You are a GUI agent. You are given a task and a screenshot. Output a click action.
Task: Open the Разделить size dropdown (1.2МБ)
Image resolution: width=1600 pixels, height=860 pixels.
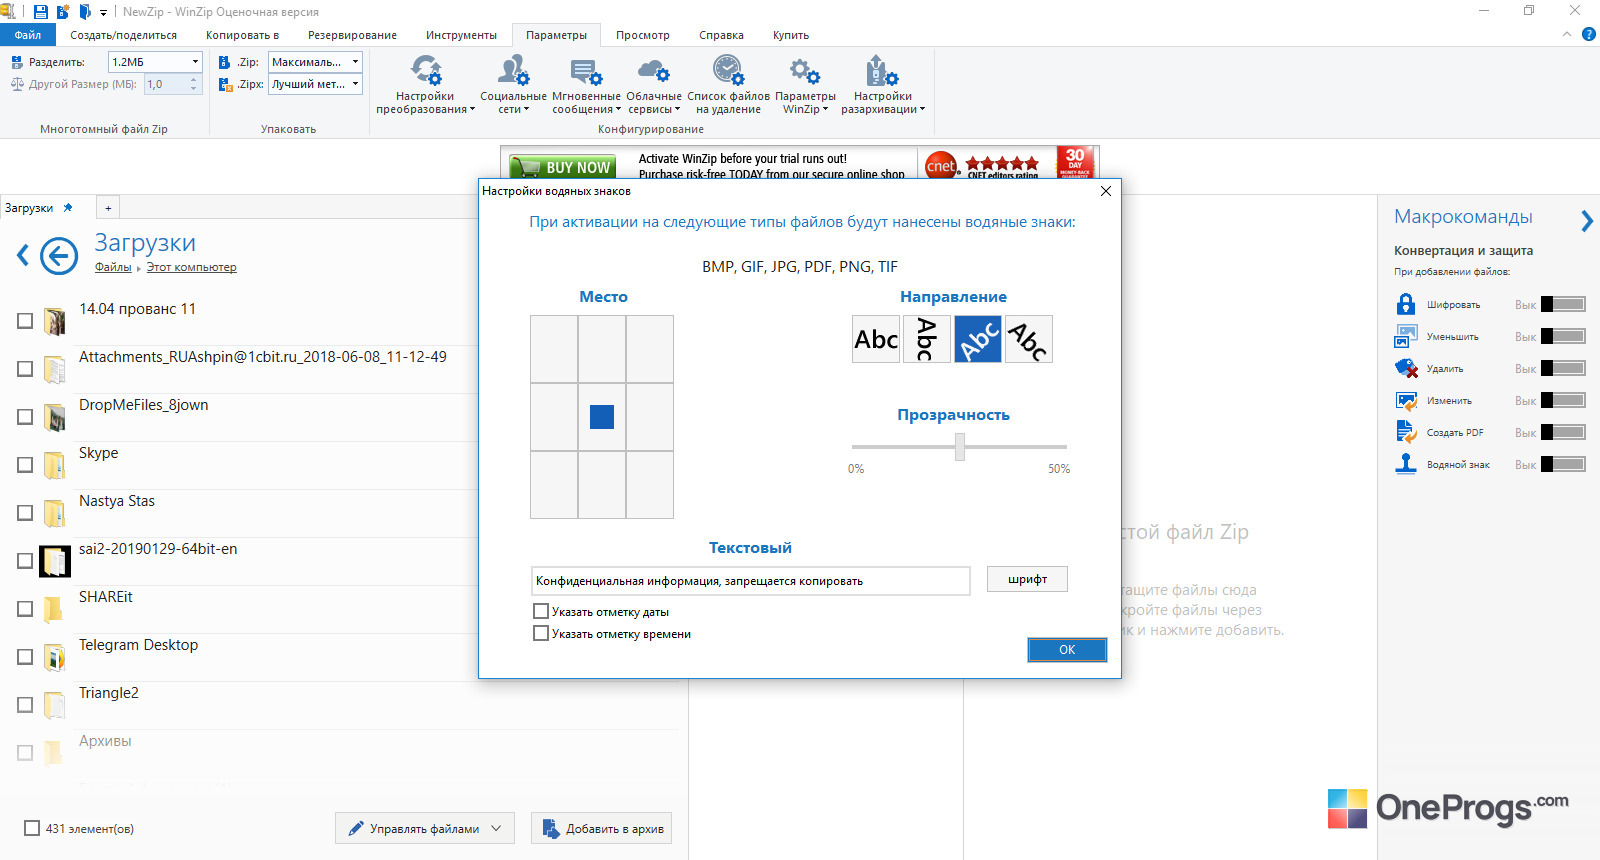[x=195, y=62]
